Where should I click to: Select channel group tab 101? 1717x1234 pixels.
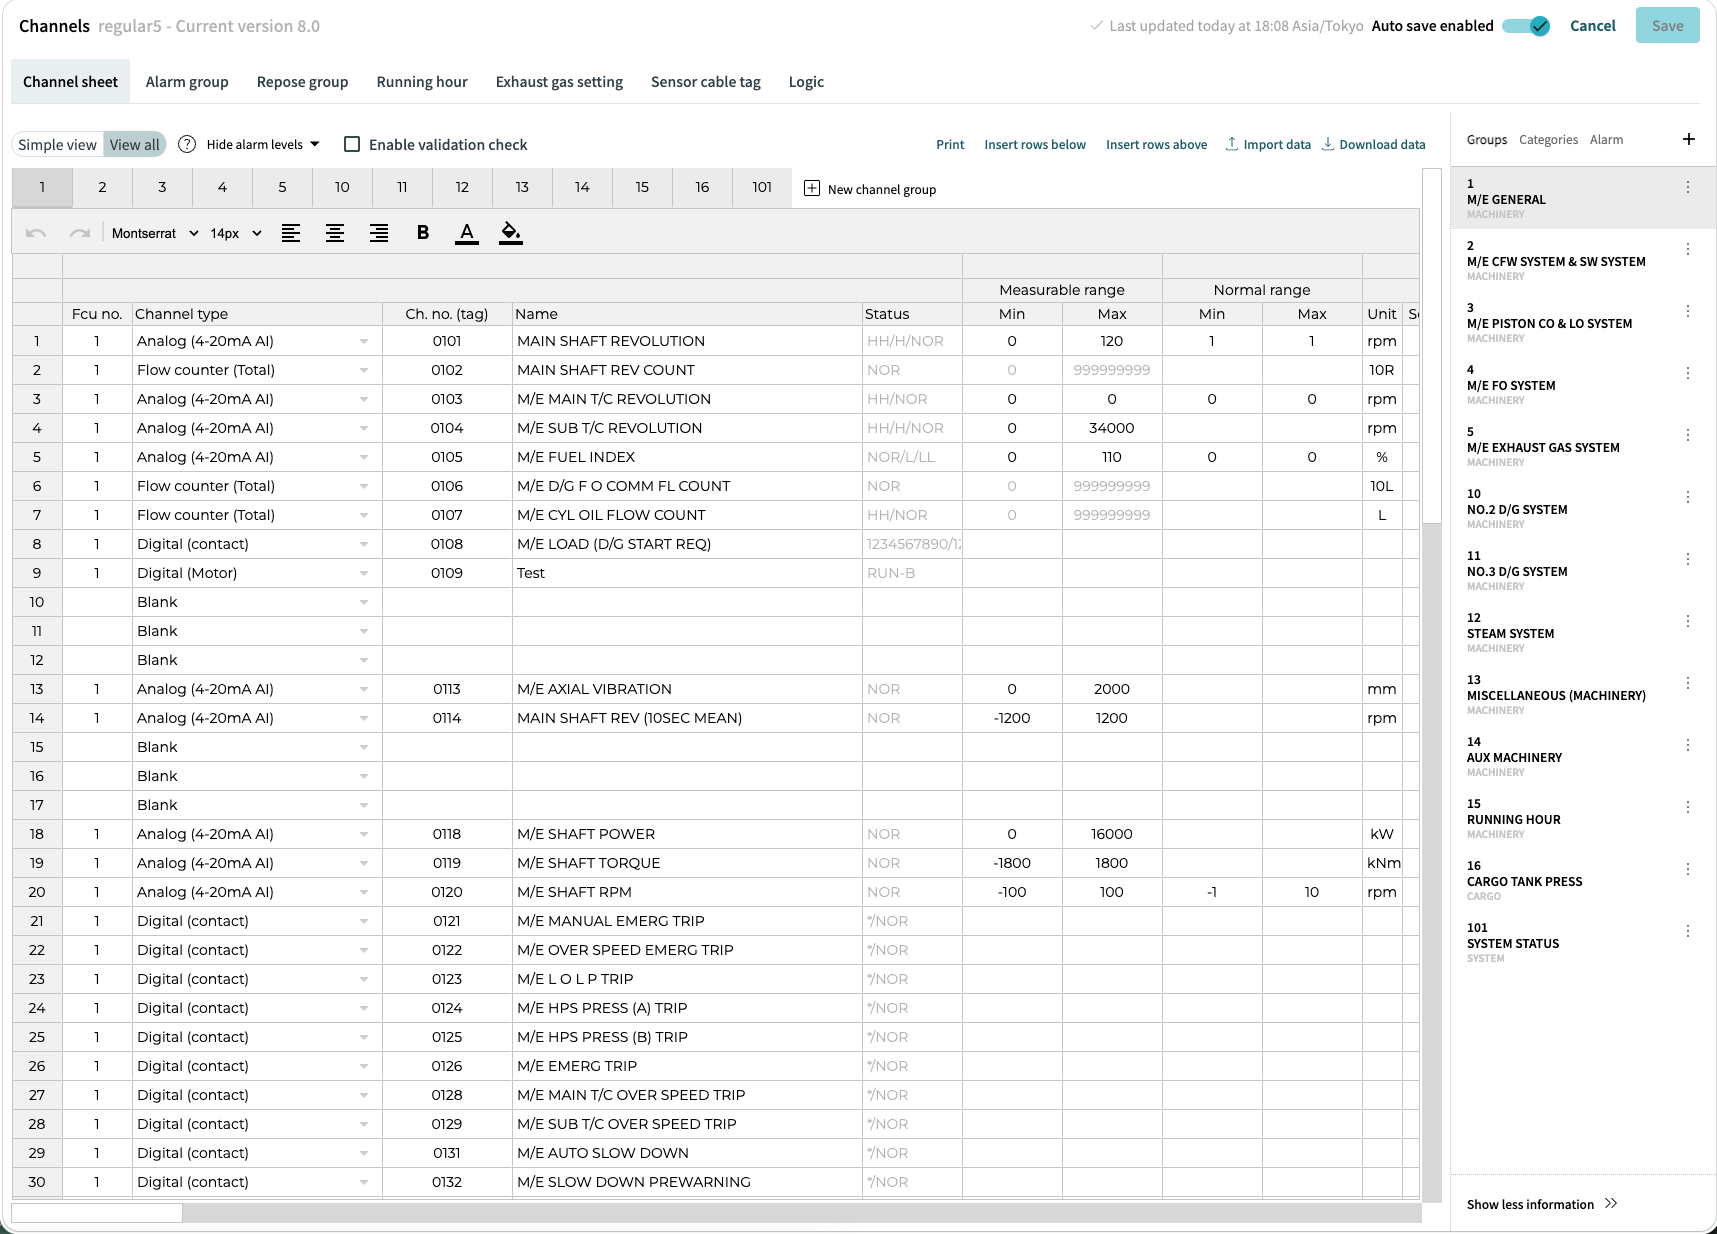pos(762,187)
